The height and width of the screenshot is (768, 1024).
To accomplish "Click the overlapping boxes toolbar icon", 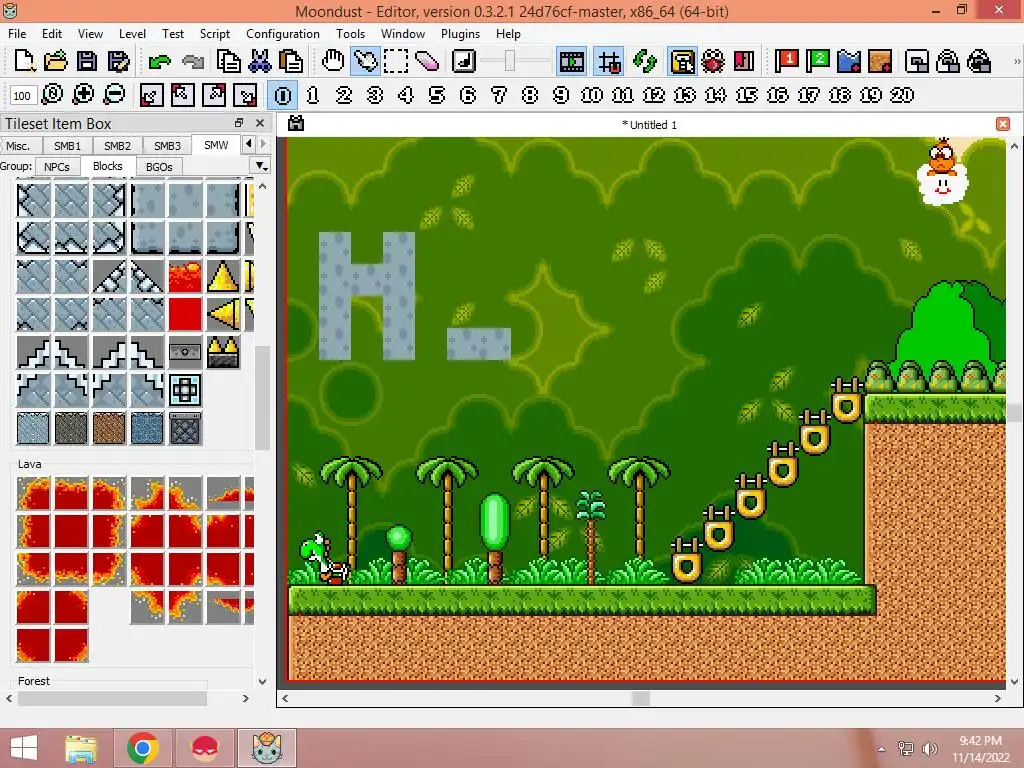I will pos(917,61).
